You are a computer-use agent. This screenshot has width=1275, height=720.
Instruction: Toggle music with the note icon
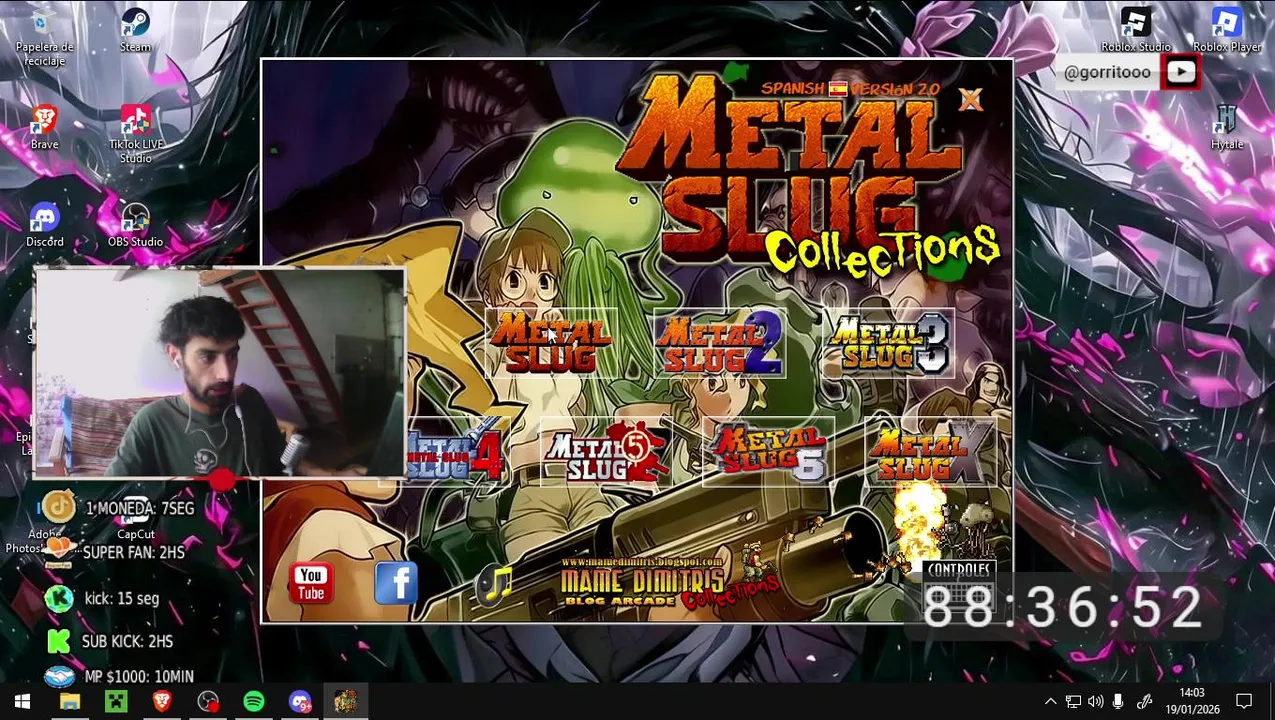(x=494, y=585)
